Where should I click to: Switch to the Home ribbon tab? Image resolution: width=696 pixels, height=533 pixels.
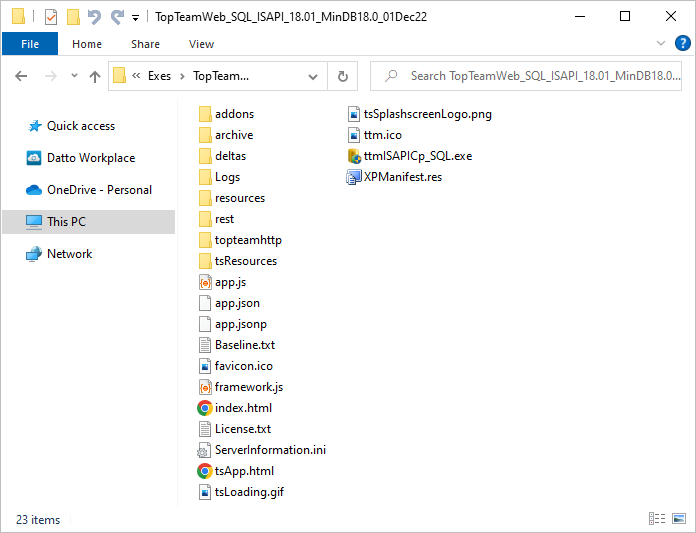click(87, 44)
